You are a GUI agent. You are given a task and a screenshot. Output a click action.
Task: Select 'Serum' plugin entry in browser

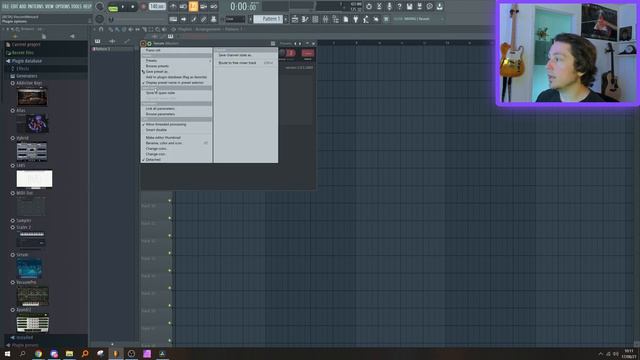click(x=22, y=255)
